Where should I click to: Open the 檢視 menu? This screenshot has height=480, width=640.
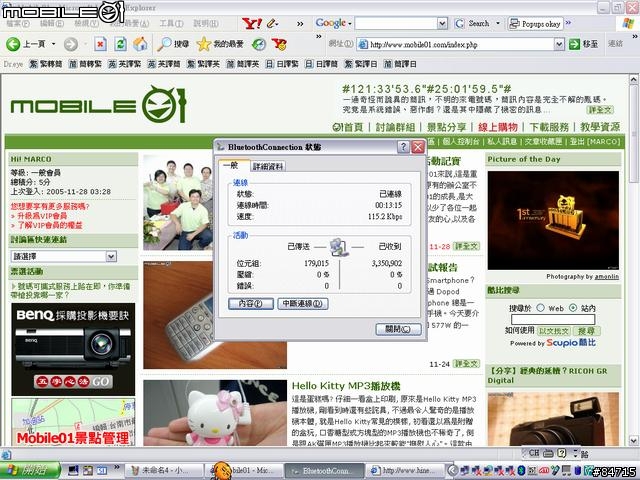(87, 23)
